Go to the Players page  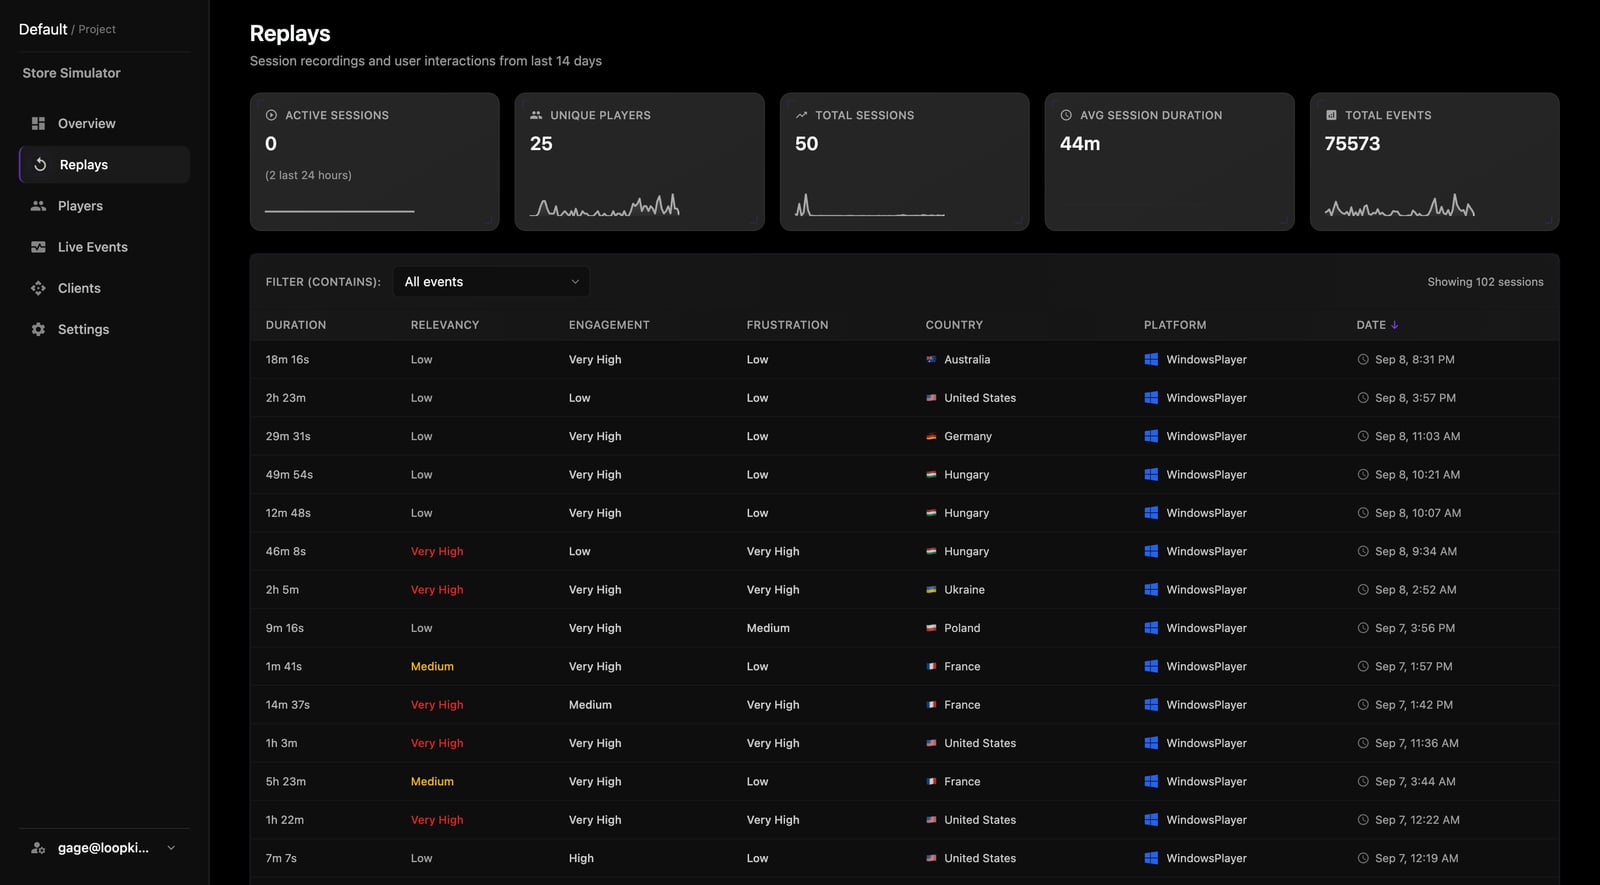tap(104, 206)
